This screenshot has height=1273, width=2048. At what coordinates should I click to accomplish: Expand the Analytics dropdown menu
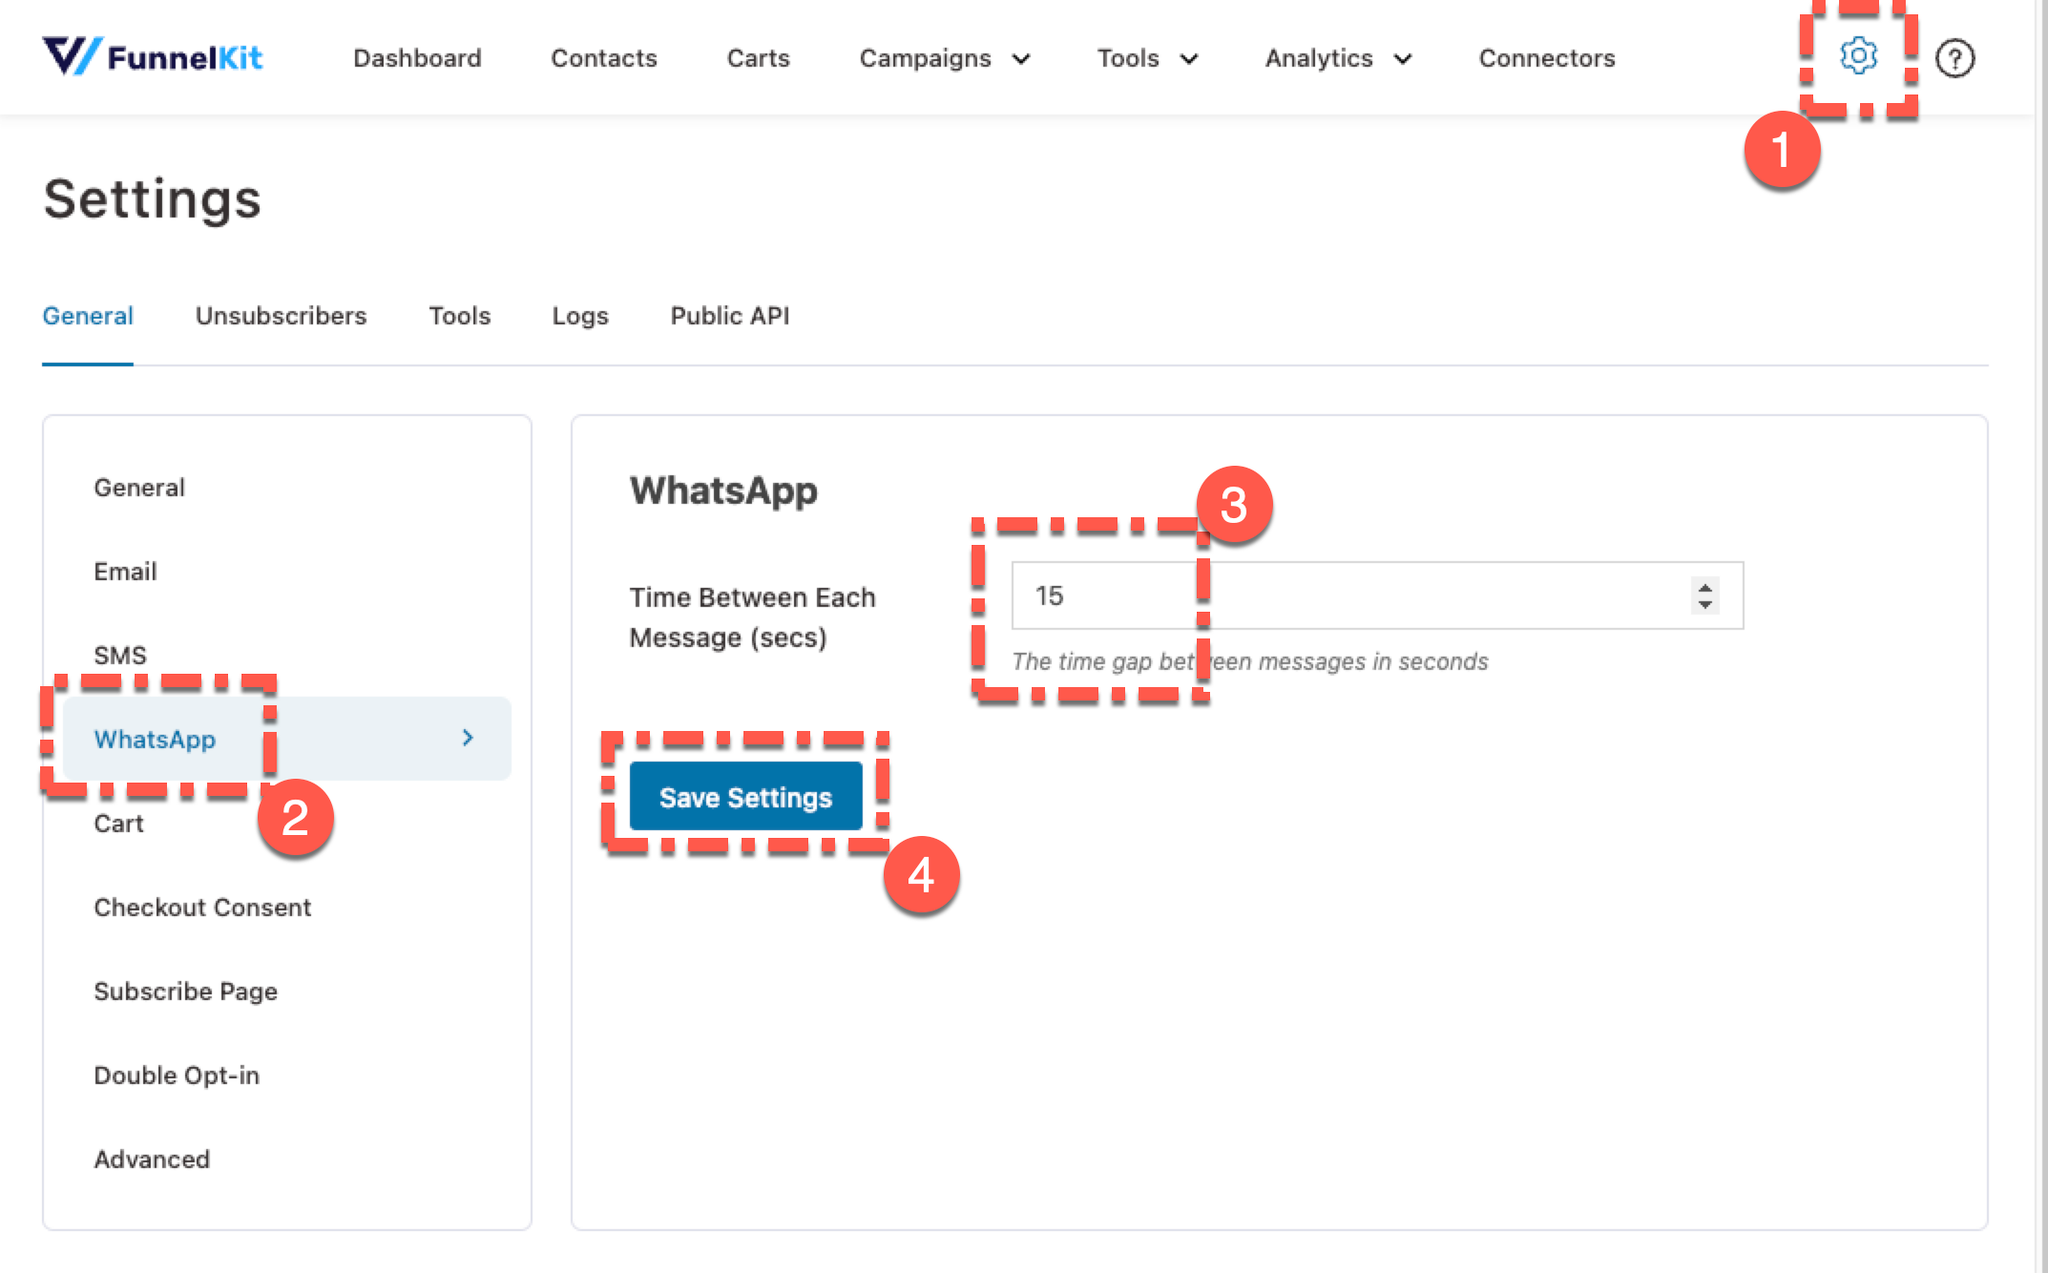pos(1339,58)
